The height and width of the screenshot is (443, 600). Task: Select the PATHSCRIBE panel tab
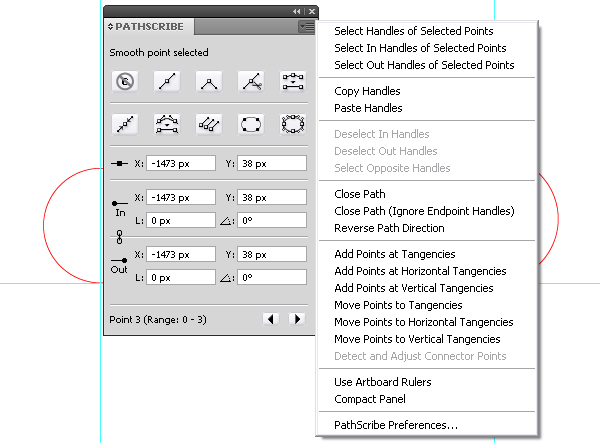[x=149, y=26]
